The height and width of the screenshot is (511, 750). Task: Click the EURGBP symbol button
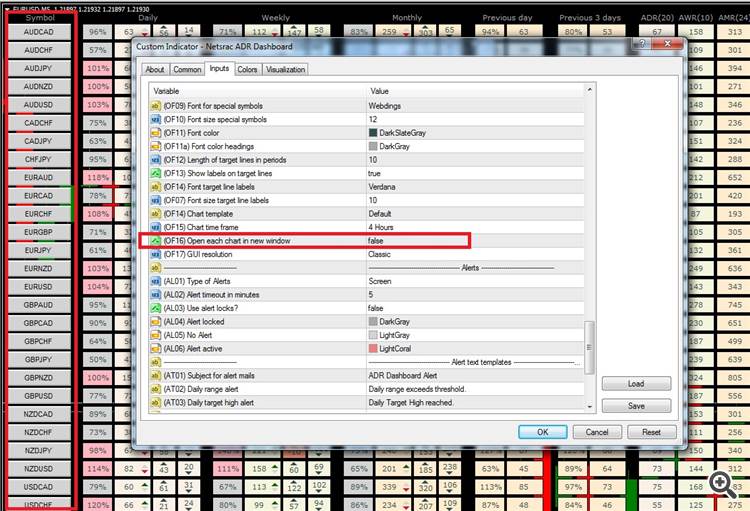click(x=39, y=232)
